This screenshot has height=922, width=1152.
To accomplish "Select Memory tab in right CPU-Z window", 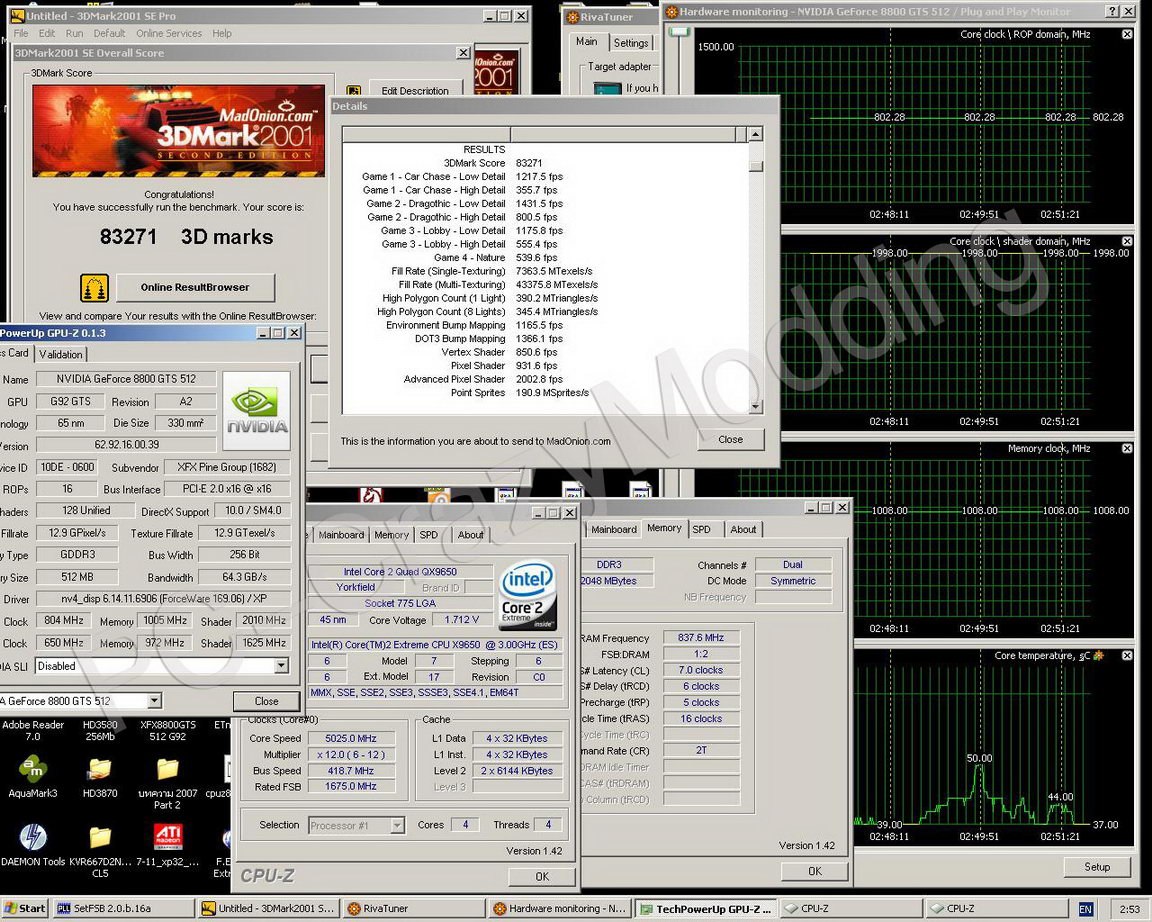I will [664, 527].
